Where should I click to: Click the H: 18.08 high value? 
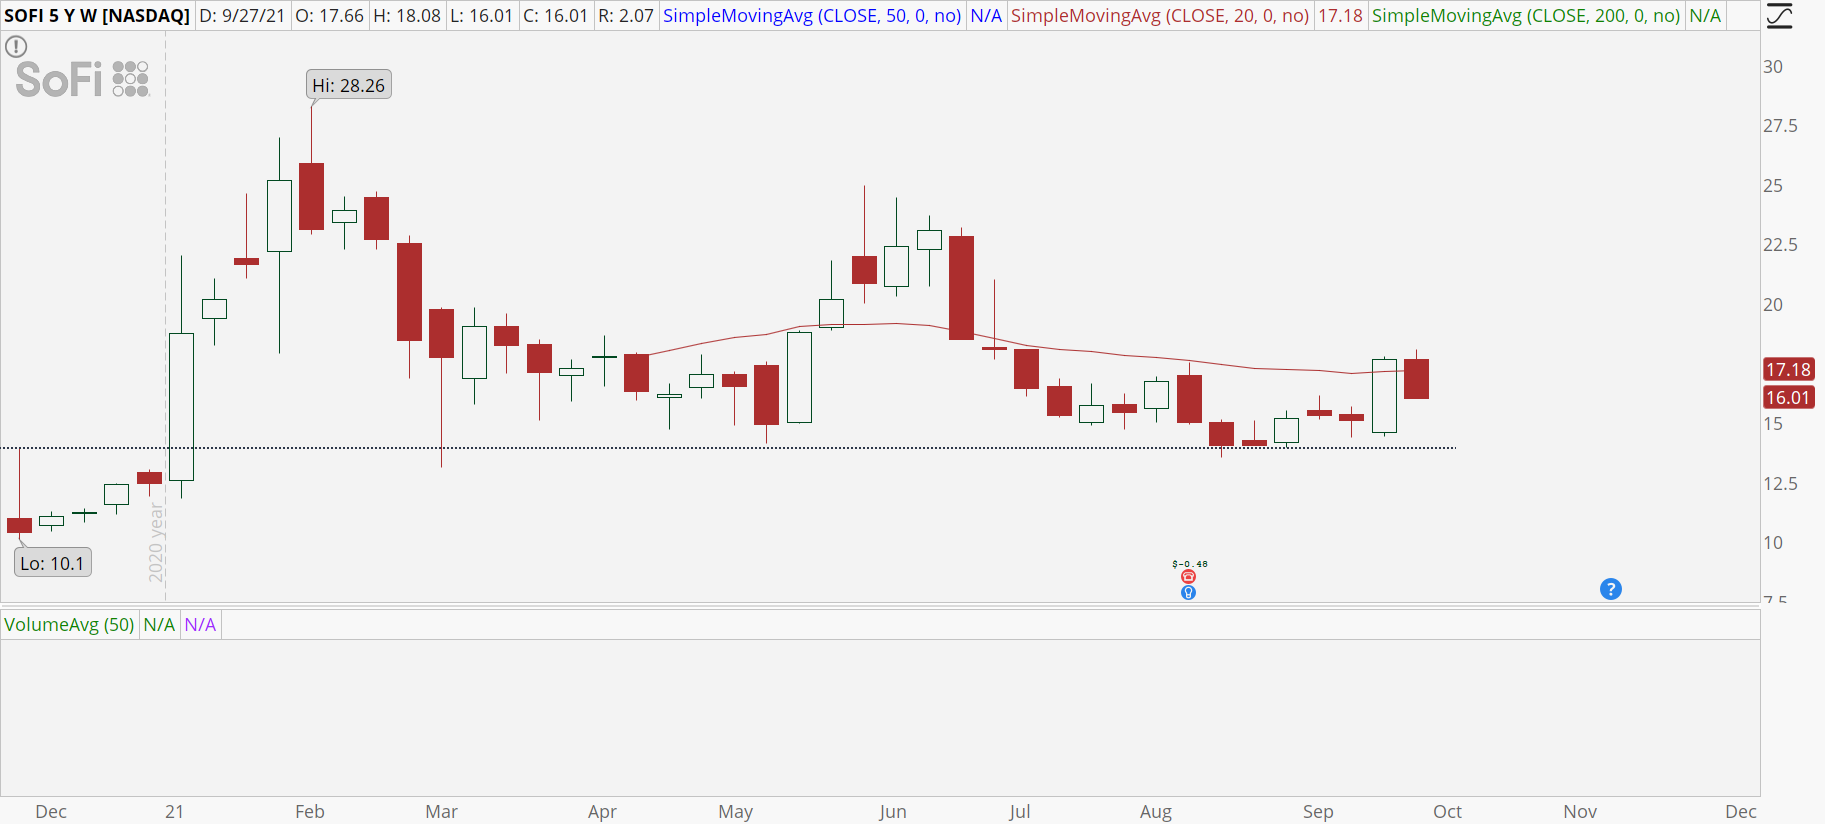pyautogui.click(x=407, y=16)
